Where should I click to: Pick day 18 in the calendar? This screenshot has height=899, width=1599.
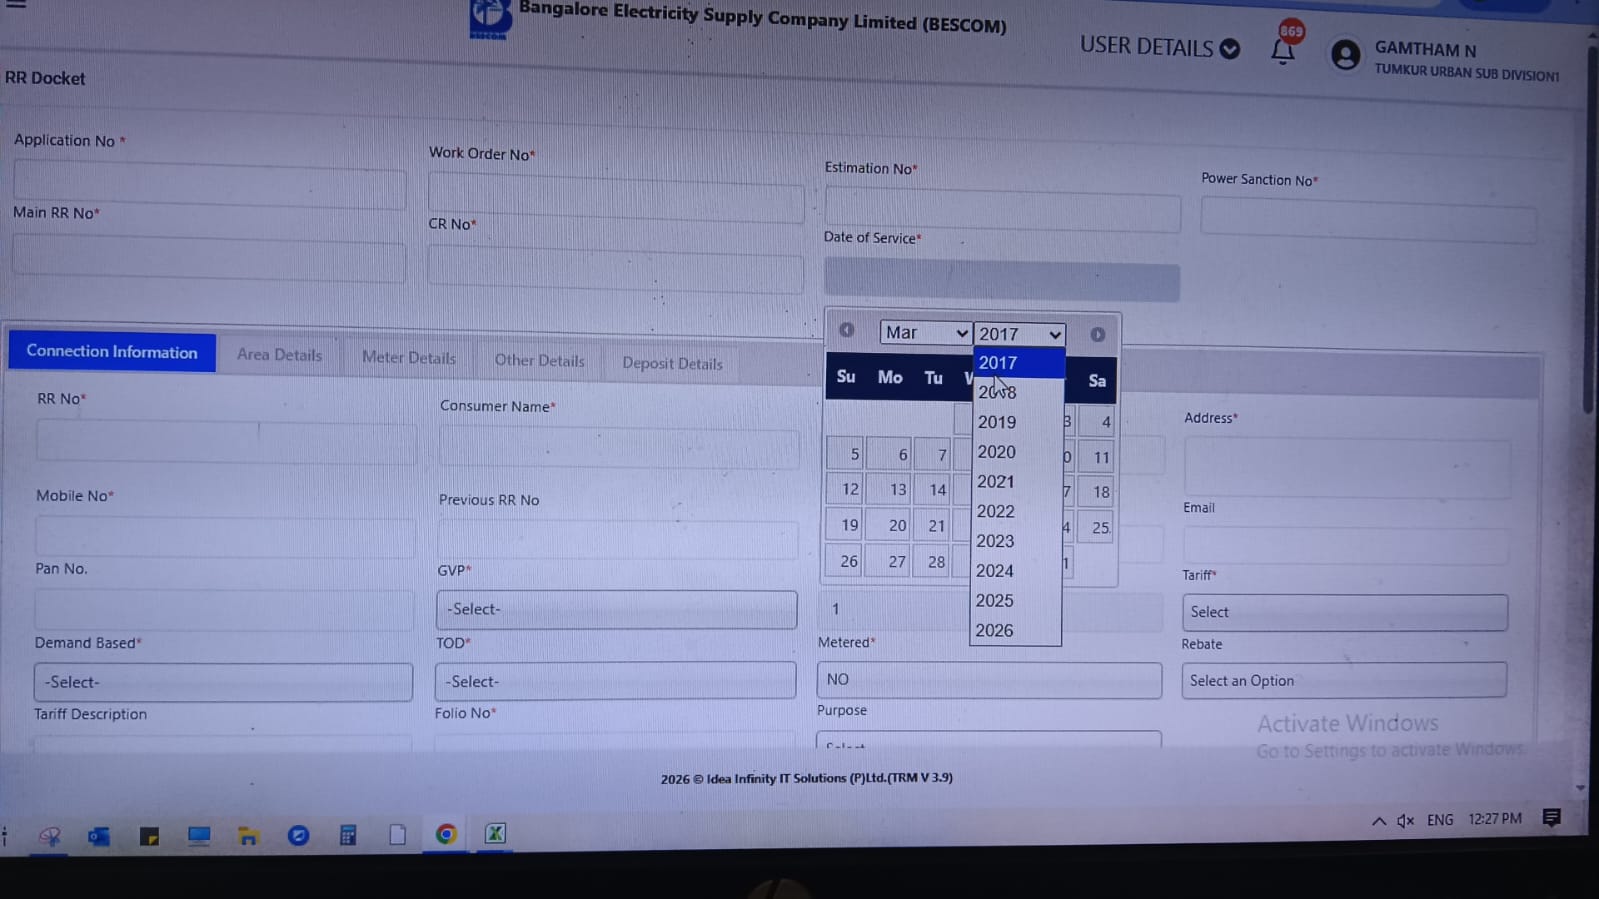pyautogui.click(x=1098, y=492)
